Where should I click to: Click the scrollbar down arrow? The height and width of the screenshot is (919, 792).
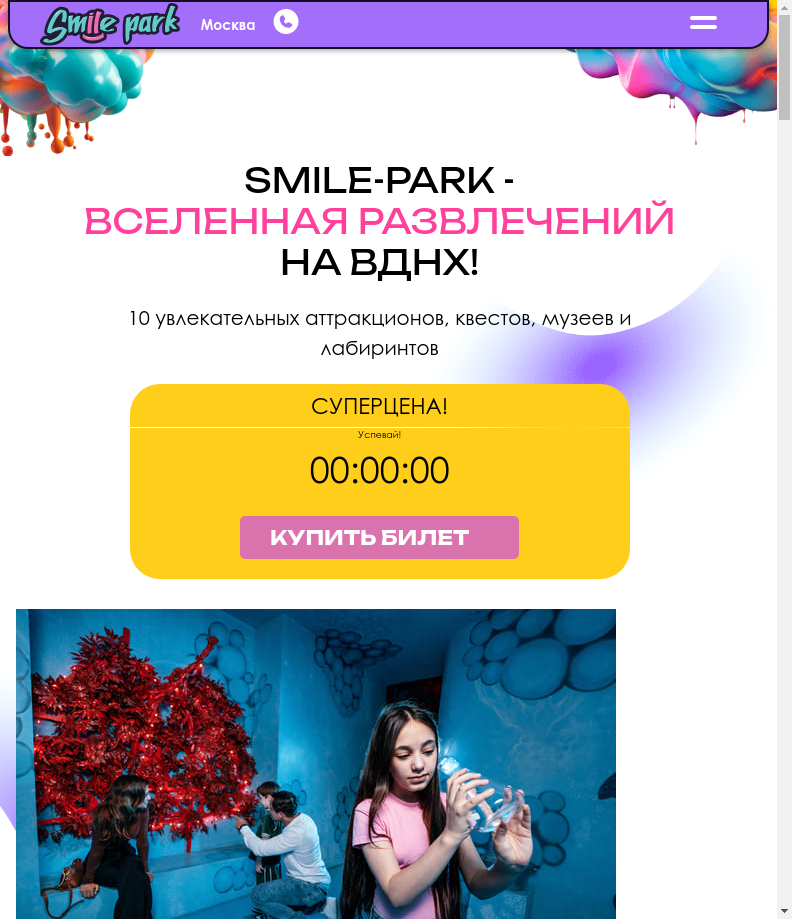784,911
